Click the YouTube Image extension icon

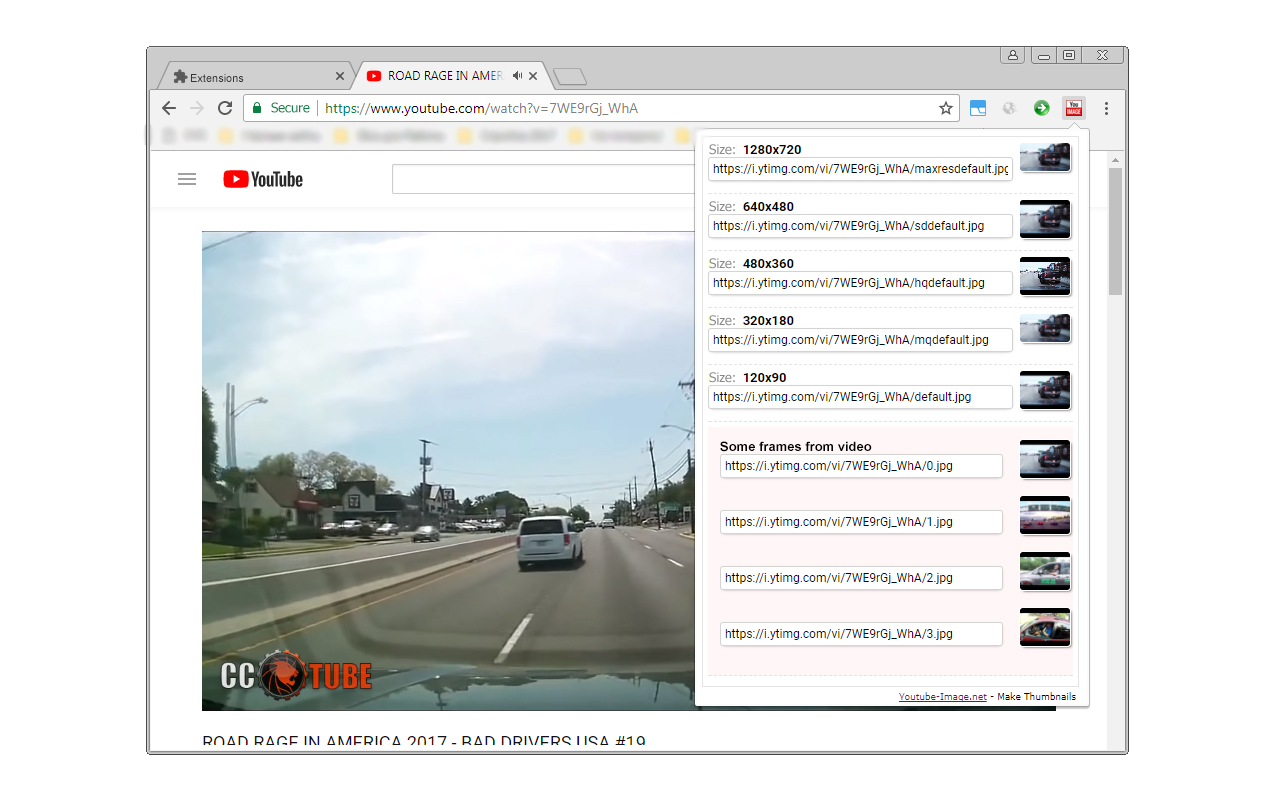tap(1073, 108)
